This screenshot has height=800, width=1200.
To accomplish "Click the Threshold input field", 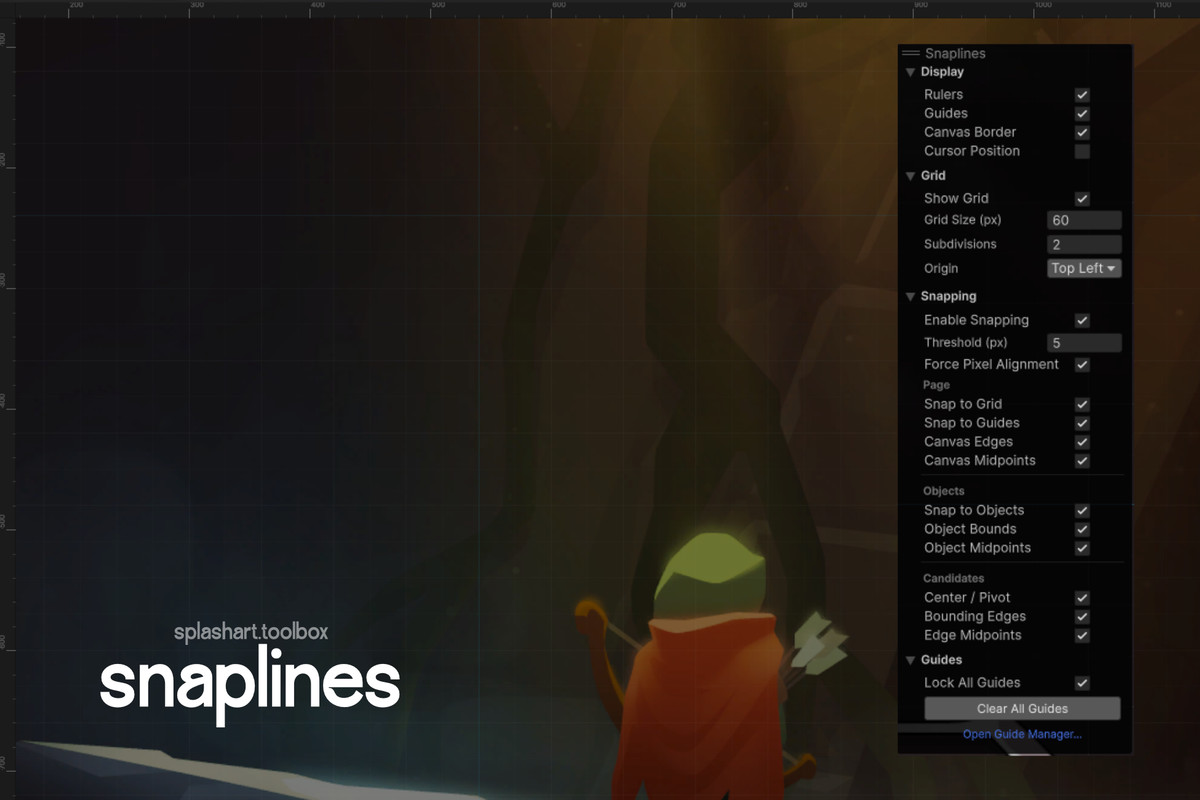I will (x=1084, y=343).
